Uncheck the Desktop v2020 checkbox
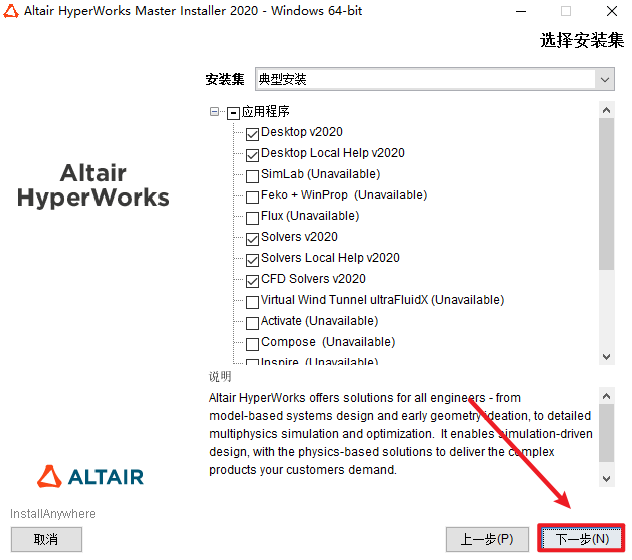 coord(252,134)
